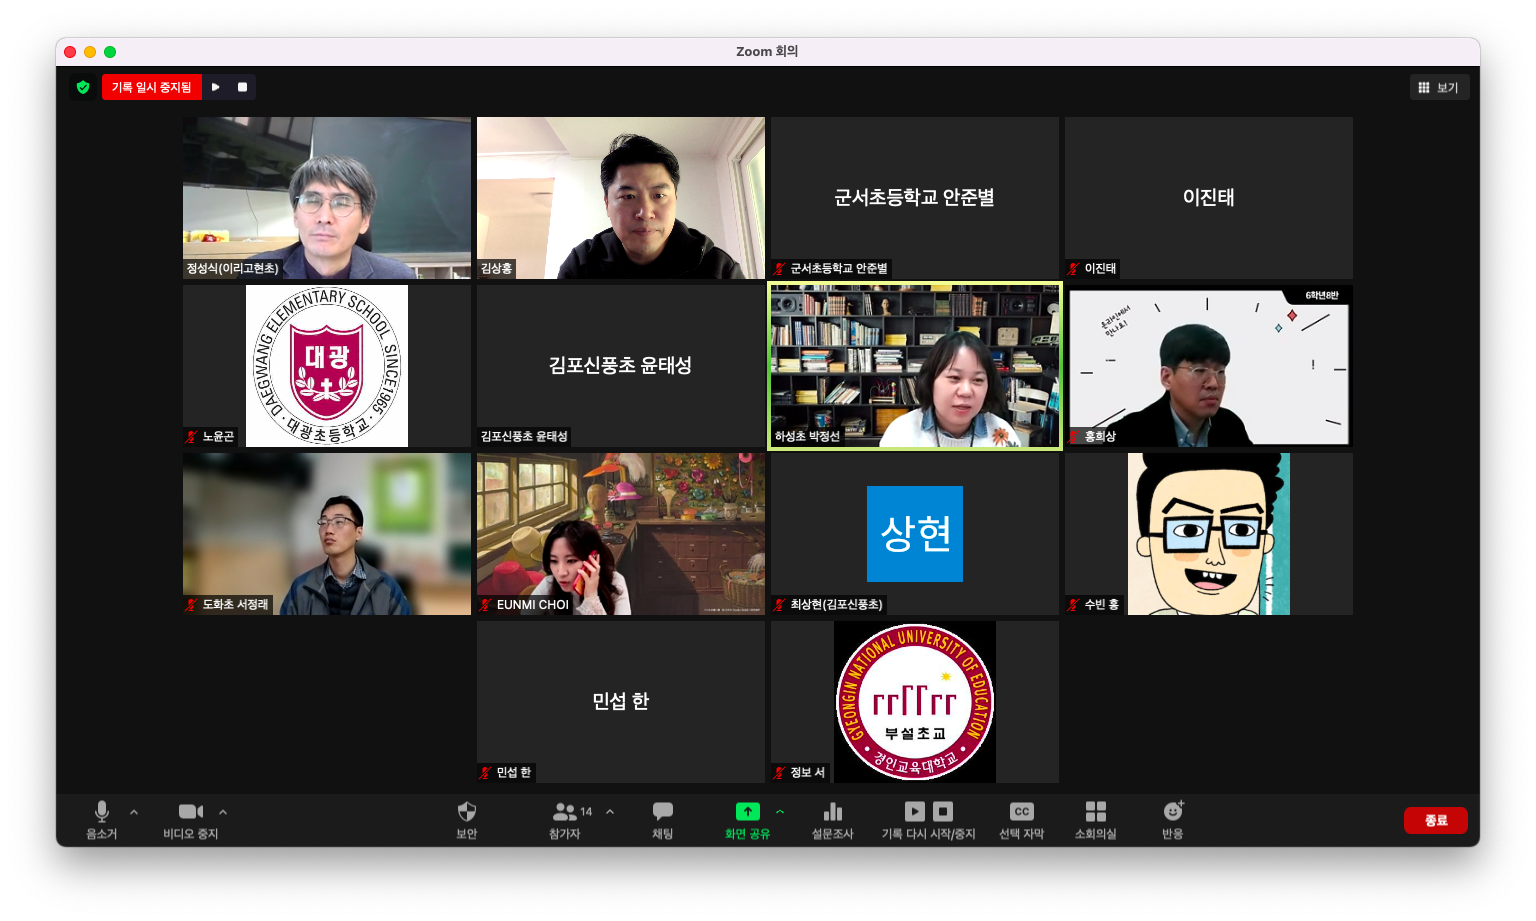Open the 반응 reactions menu
The image size is (1536, 921).
(1173, 820)
